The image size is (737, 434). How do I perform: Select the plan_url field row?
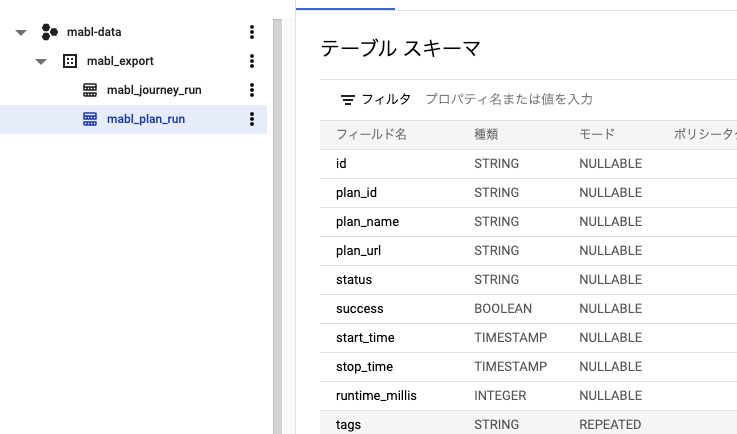click(358, 250)
